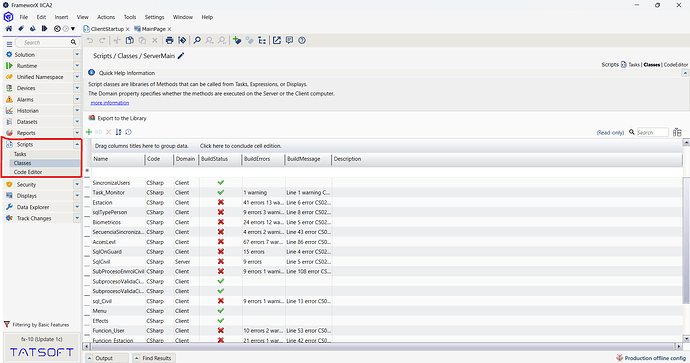The height and width of the screenshot is (363, 690).
Task: Click the green plus tag icon
Action: coord(237,40)
